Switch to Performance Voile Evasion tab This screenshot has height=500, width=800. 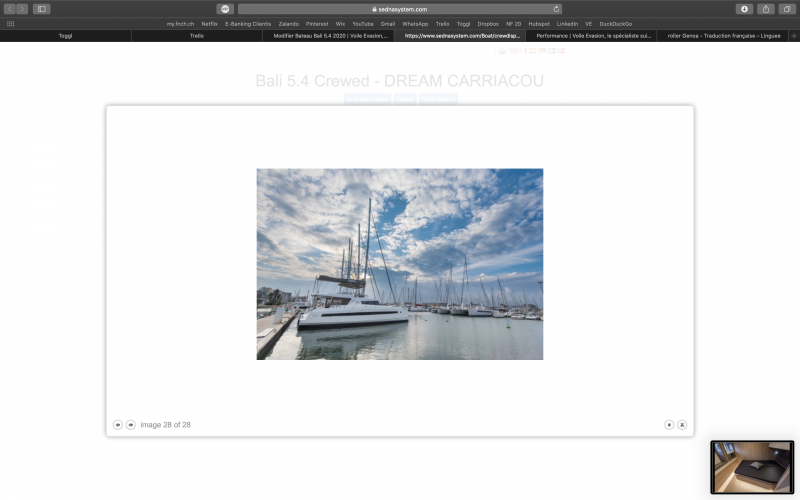point(591,36)
